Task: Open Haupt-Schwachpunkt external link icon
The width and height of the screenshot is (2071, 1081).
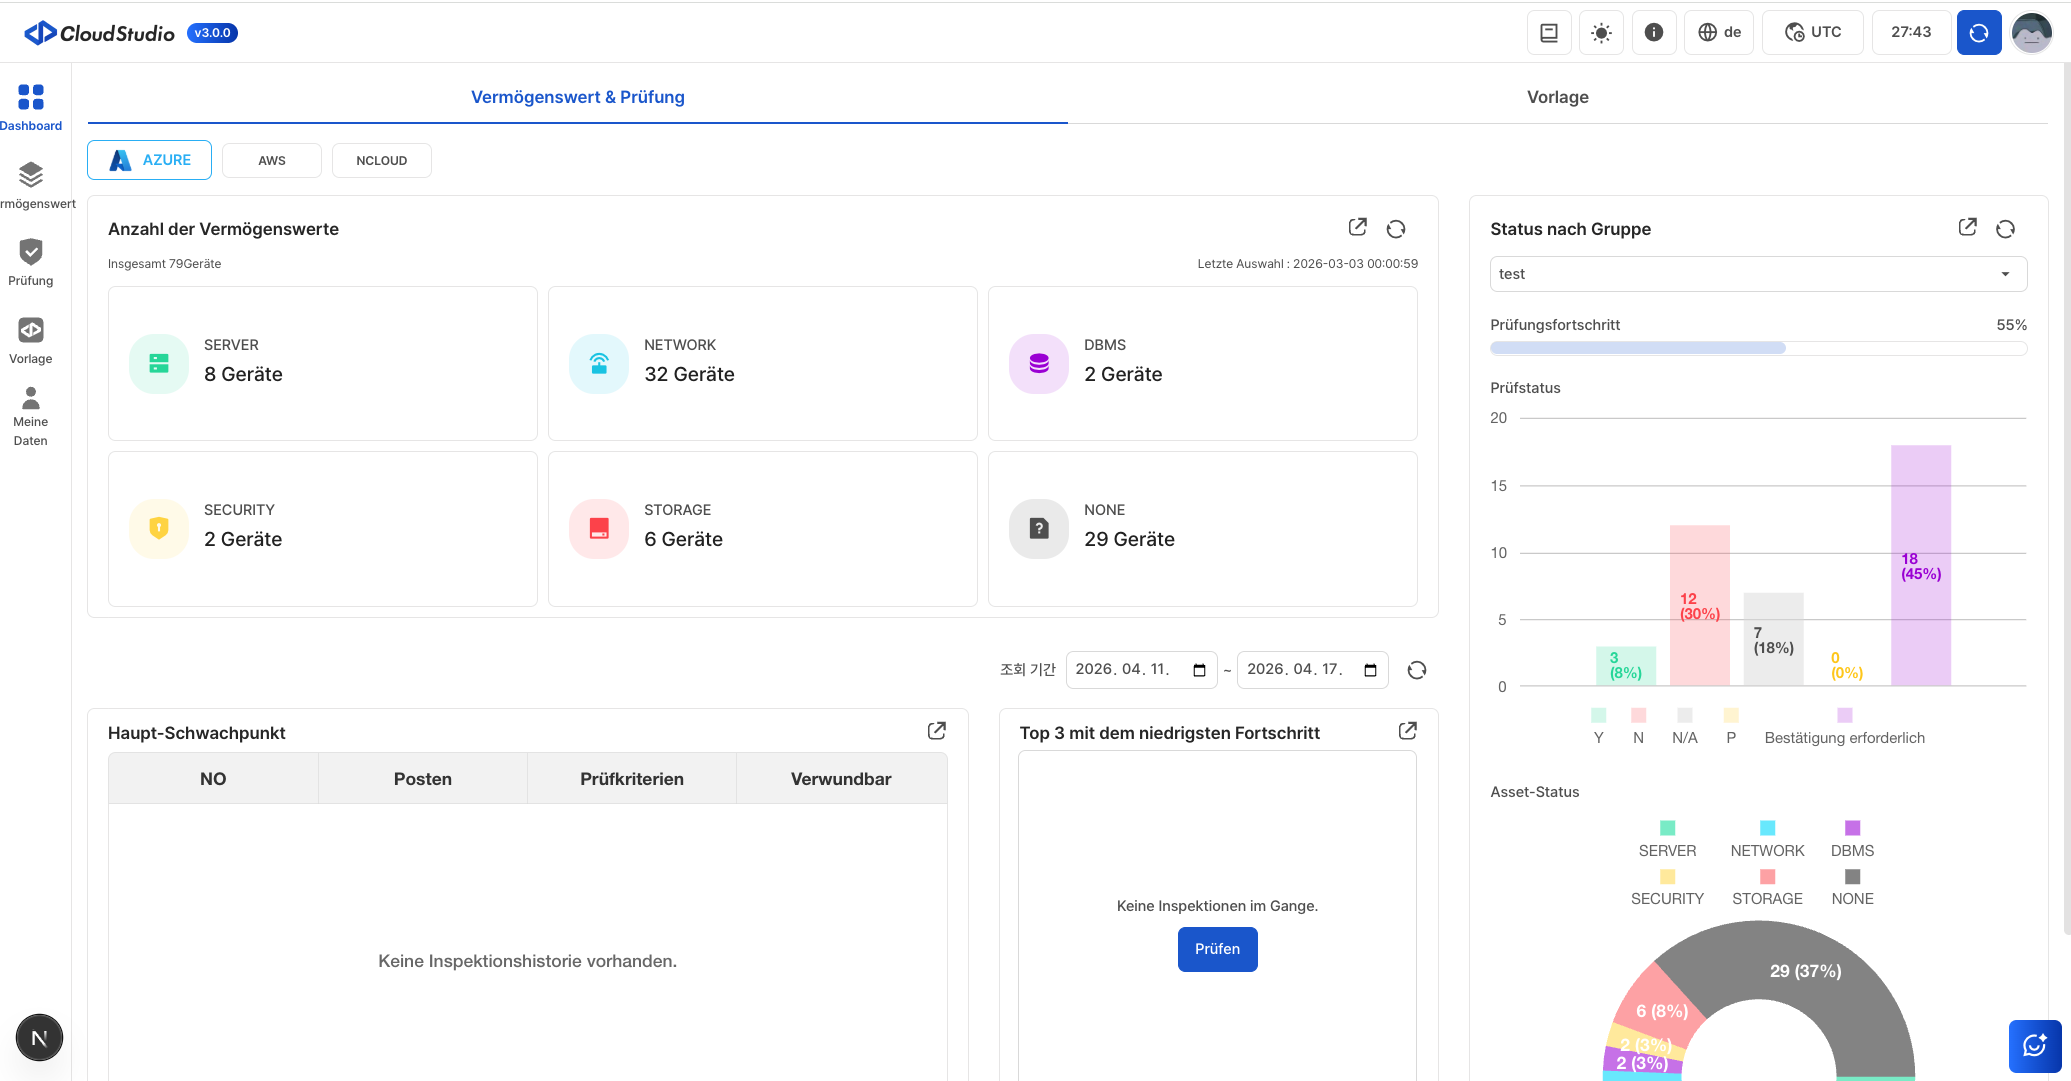Action: click(x=936, y=731)
